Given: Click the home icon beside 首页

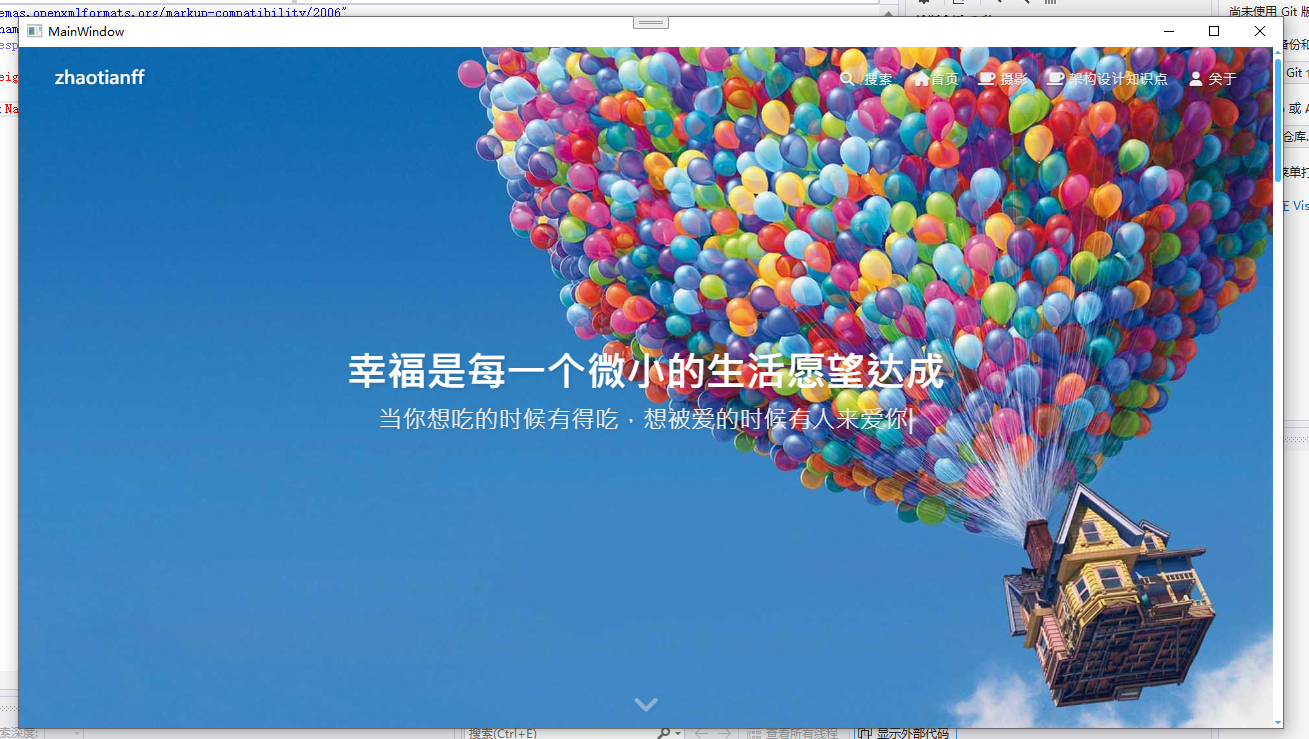Looking at the screenshot, I should pyautogui.click(x=921, y=79).
